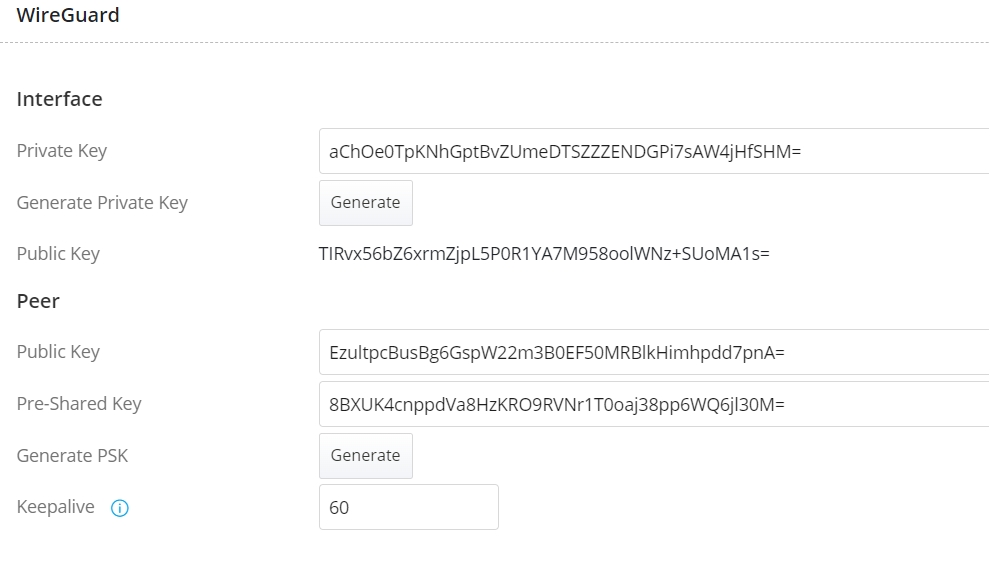Click the Generate Private Key label

pos(102,203)
